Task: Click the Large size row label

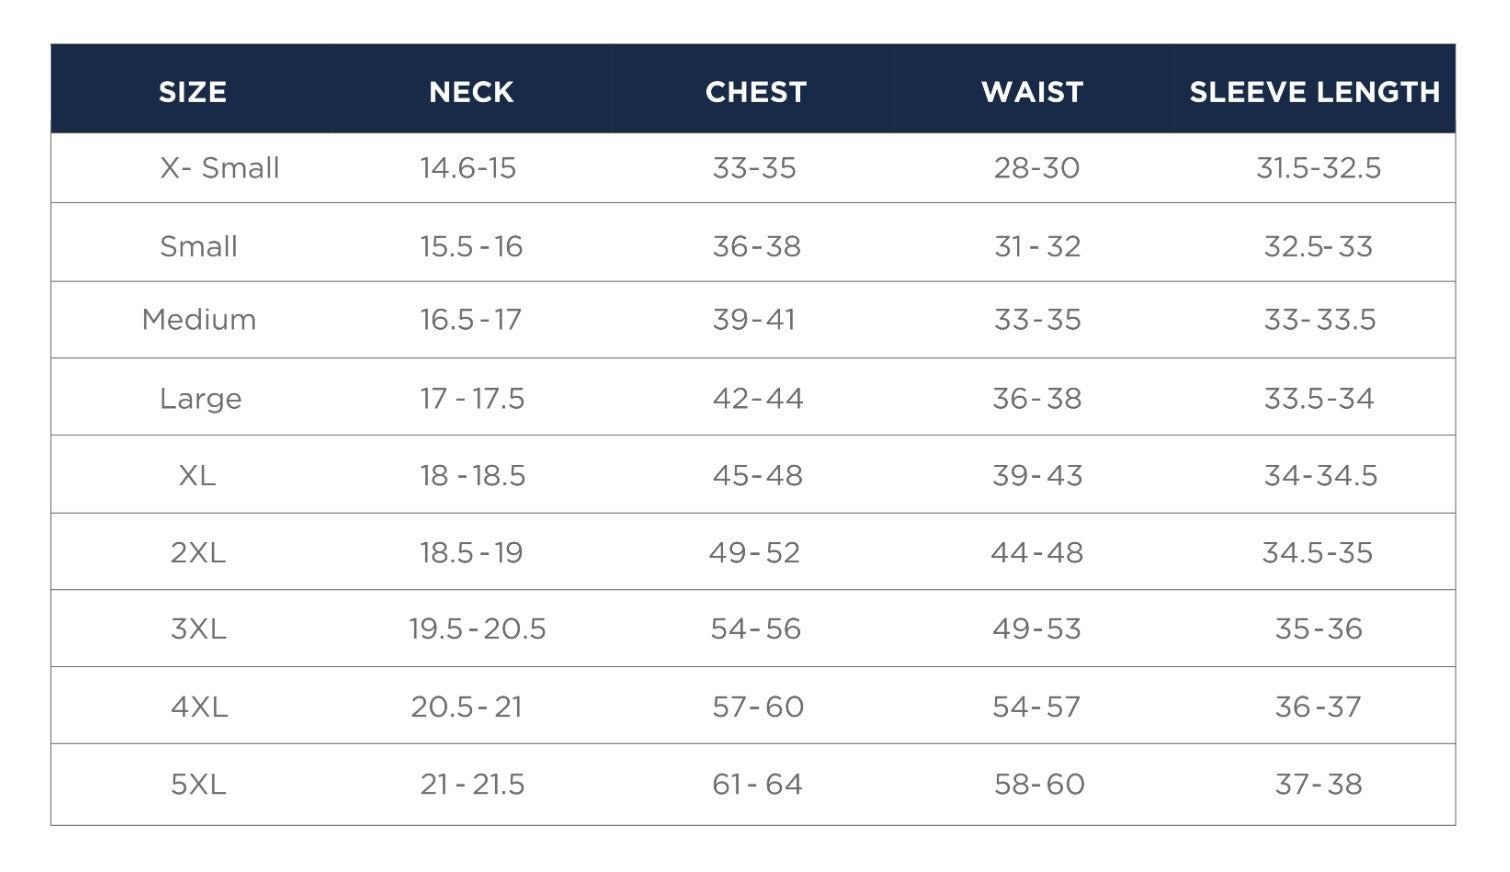Action: (x=200, y=399)
